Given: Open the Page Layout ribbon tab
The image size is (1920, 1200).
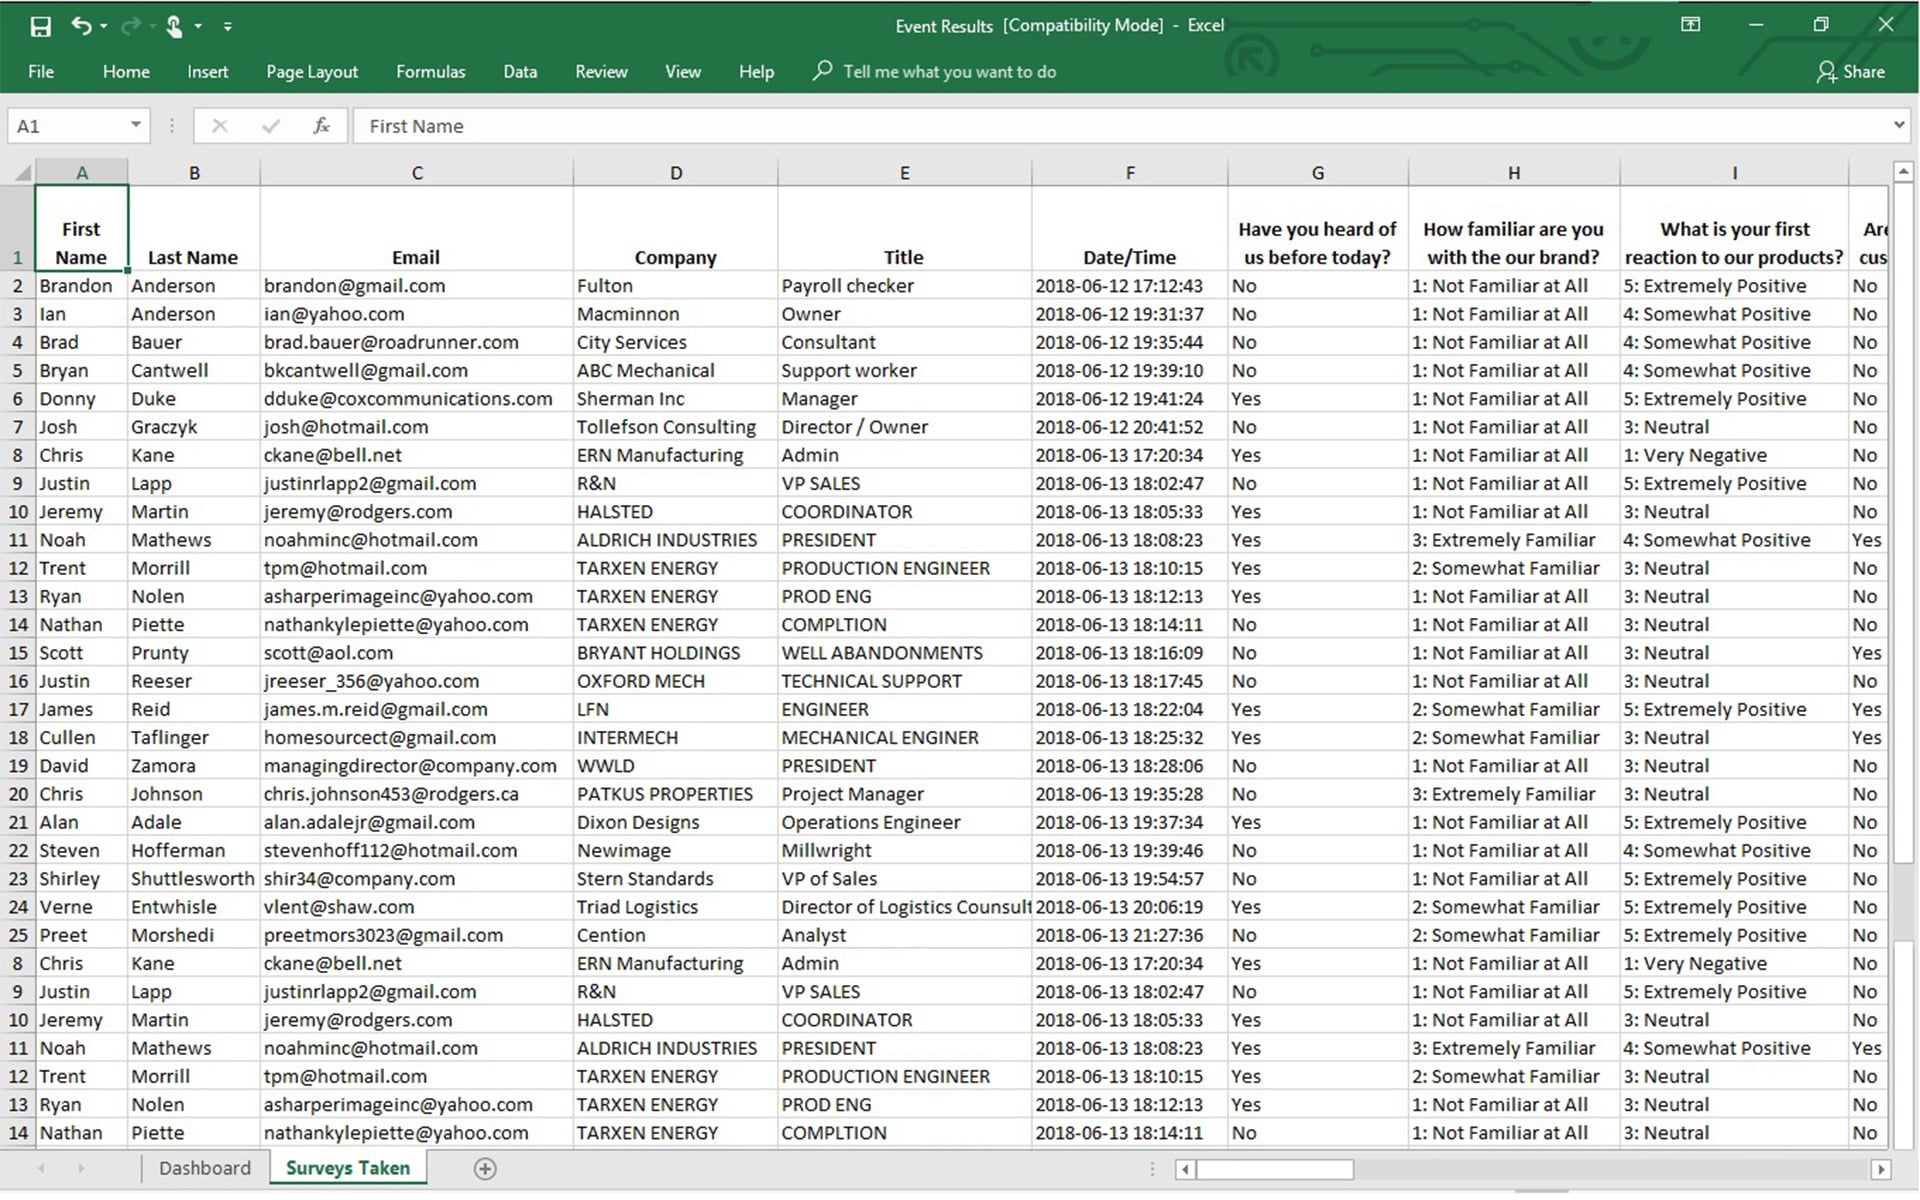Looking at the screenshot, I should pos(312,72).
